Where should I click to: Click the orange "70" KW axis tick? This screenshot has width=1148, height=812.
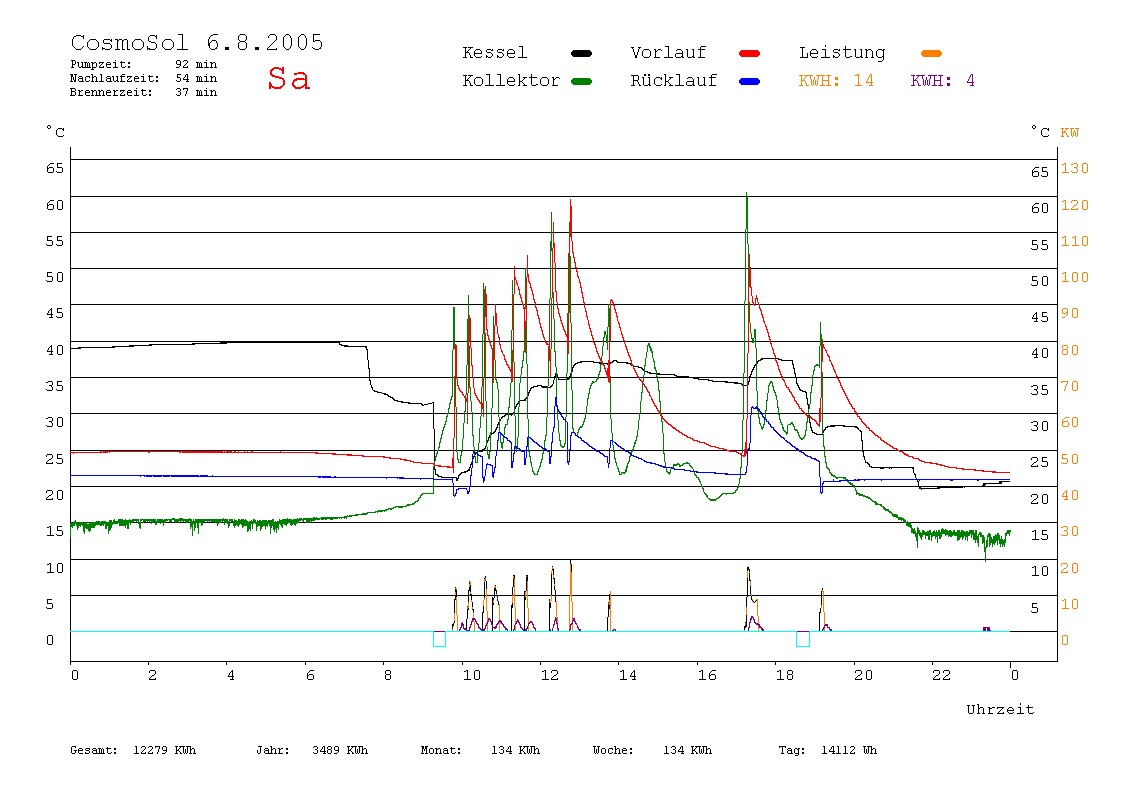(1070, 385)
